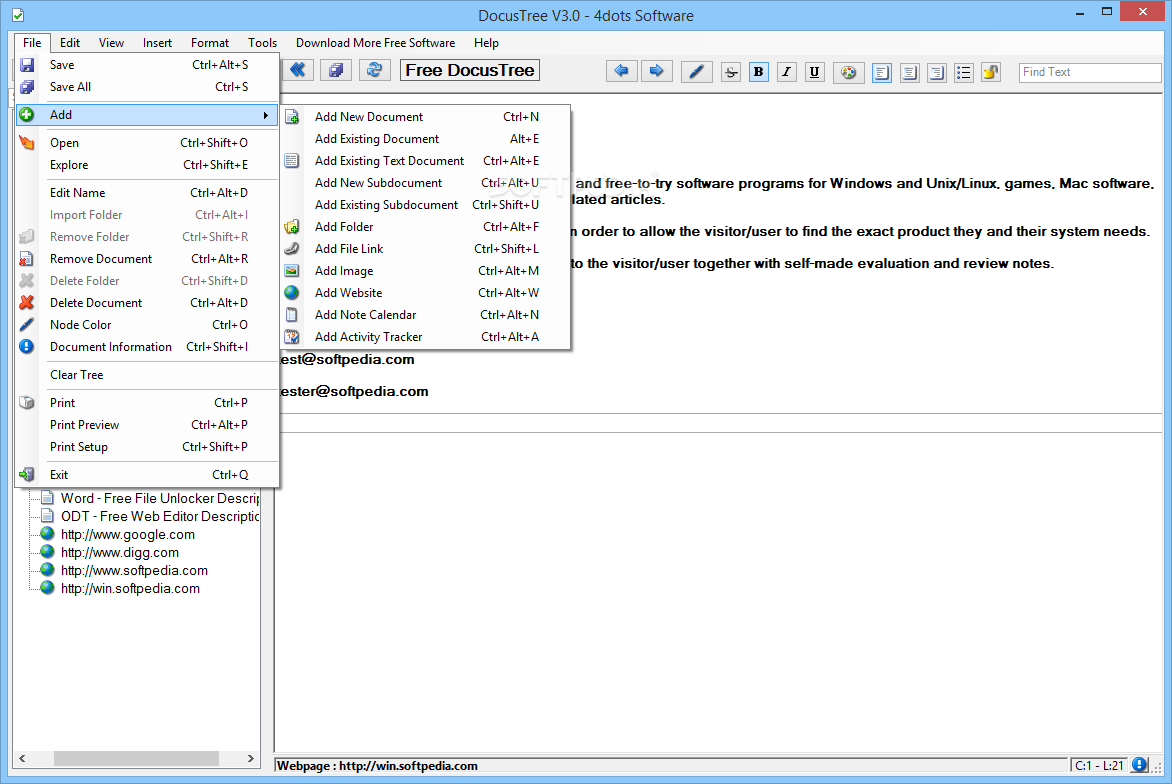Open the Insert menu
Image resolution: width=1172 pixels, height=784 pixels.
click(157, 43)
